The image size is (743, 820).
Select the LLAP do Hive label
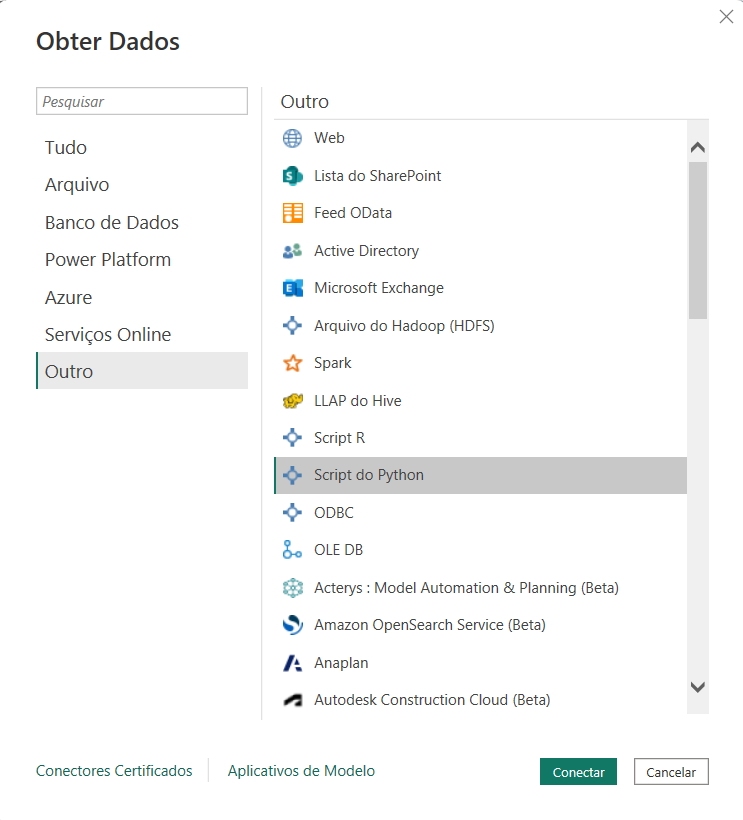[x=358, y=401]
